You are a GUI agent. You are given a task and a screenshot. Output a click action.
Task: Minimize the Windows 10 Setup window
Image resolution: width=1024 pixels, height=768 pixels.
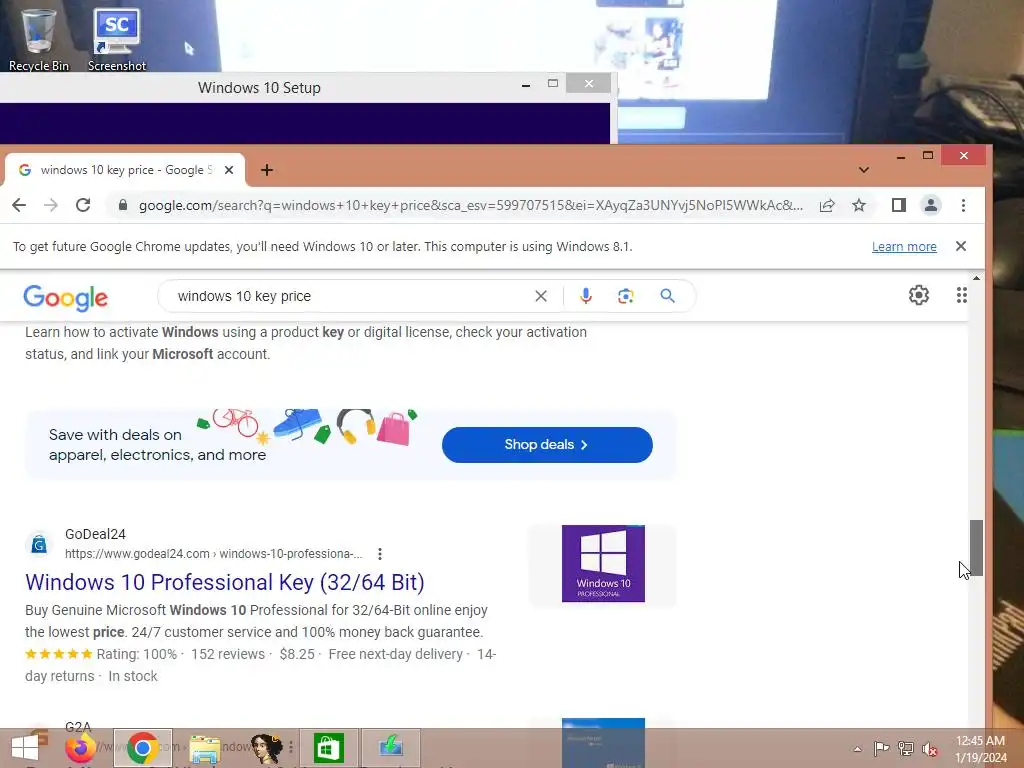point(526,84)
